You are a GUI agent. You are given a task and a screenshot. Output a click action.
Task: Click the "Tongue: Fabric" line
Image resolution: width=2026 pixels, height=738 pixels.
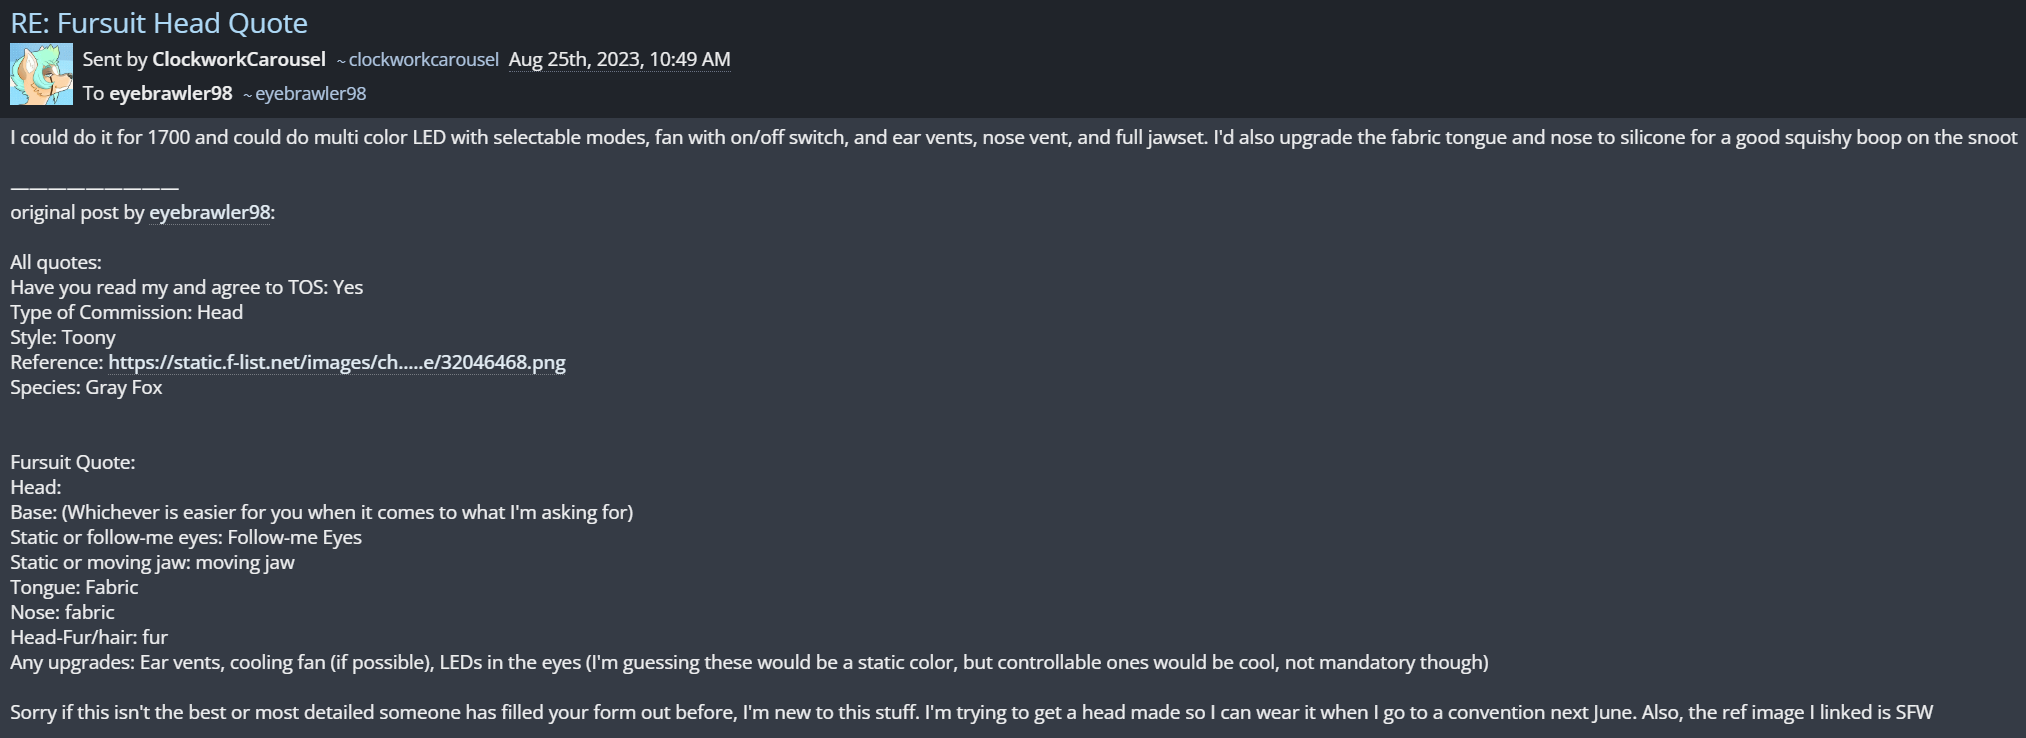[x=74, y=587]
